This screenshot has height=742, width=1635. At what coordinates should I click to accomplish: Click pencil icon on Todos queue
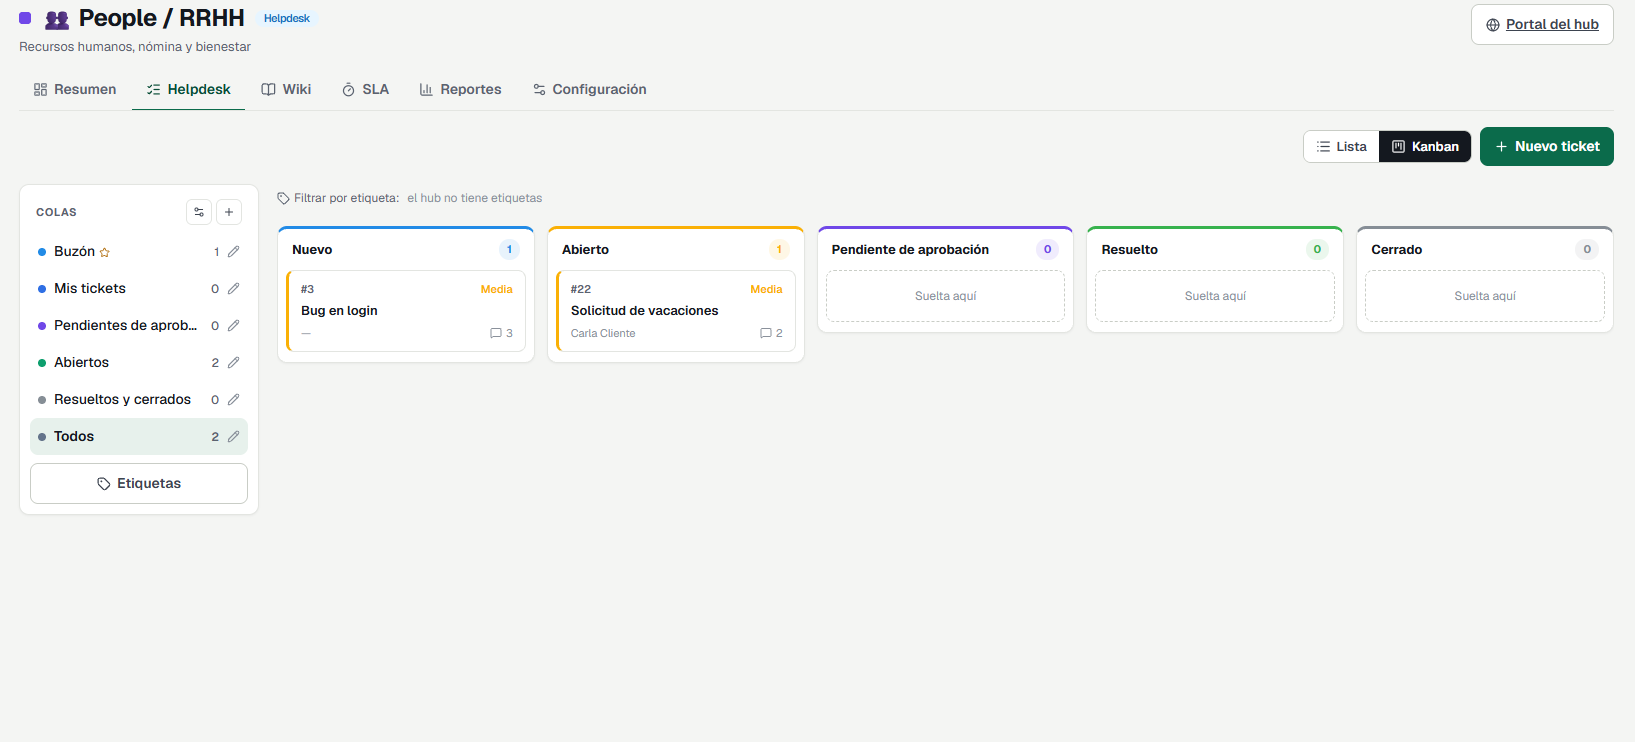point(233,437)
